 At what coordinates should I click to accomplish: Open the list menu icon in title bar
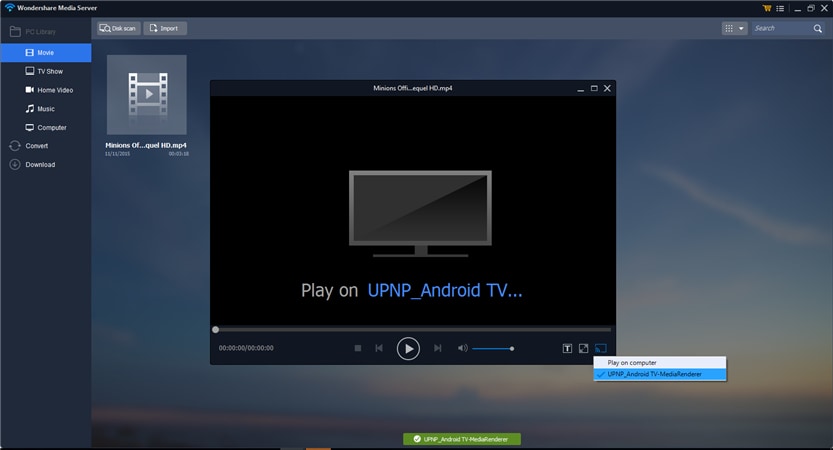tap(780, 8)
